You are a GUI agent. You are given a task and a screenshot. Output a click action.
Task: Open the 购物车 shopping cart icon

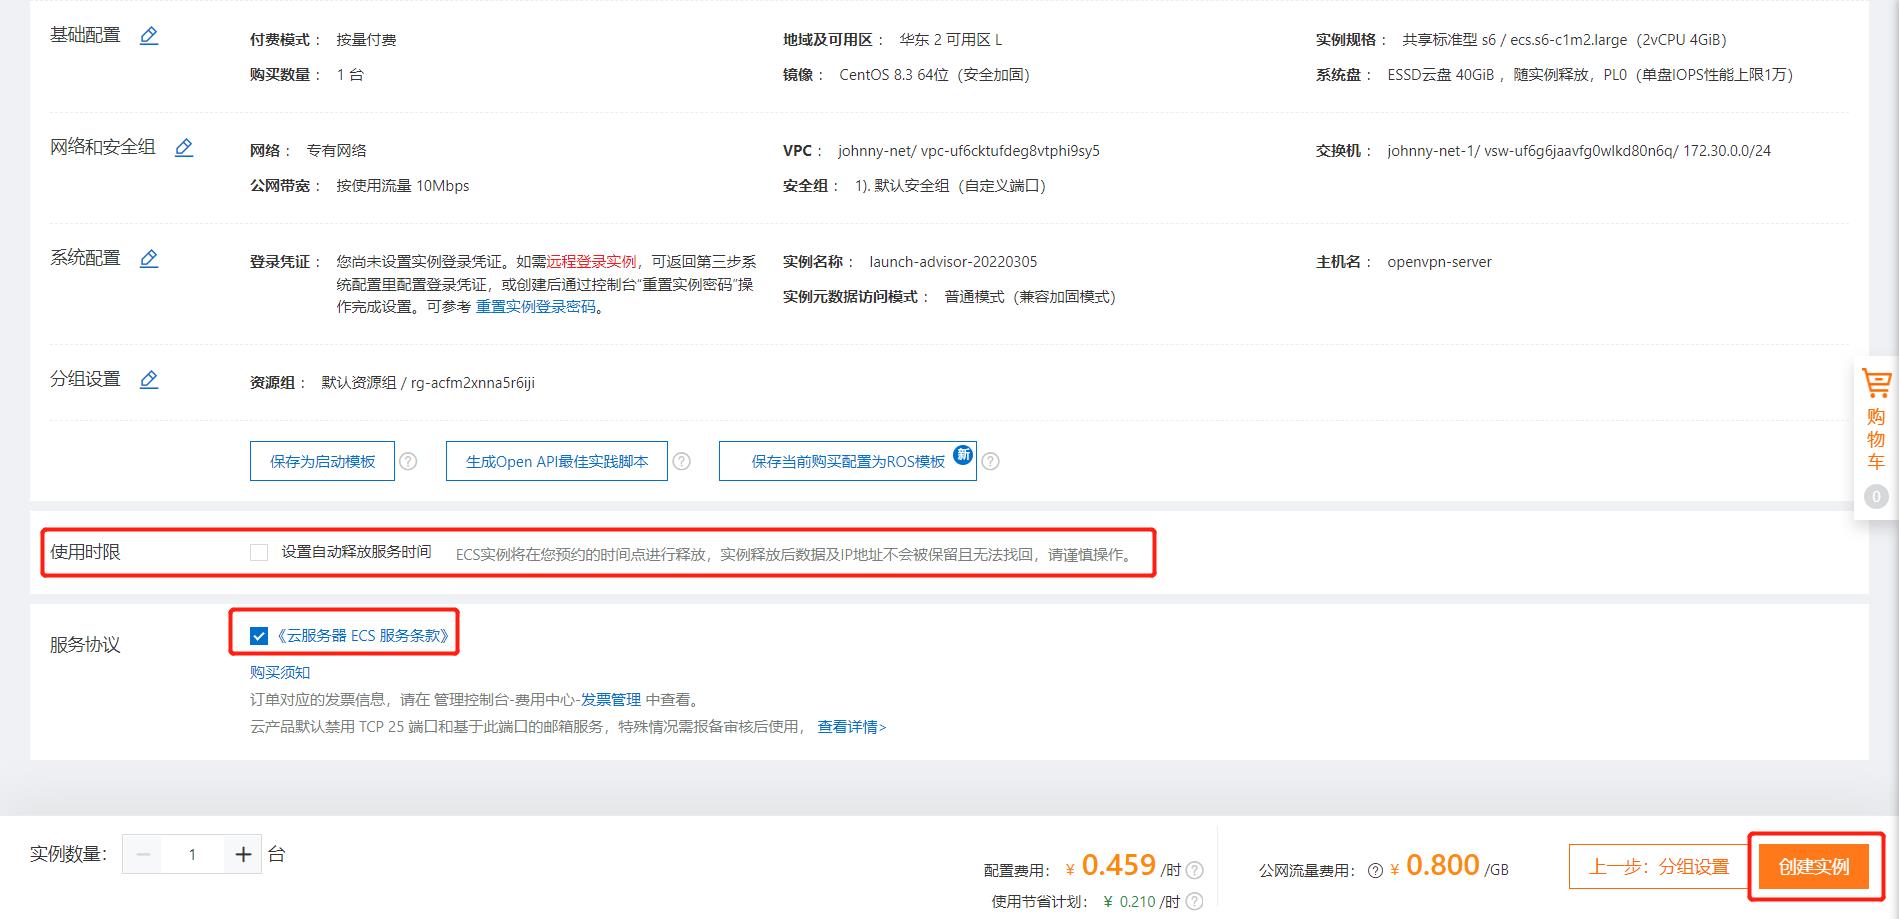click(1876, 383)
